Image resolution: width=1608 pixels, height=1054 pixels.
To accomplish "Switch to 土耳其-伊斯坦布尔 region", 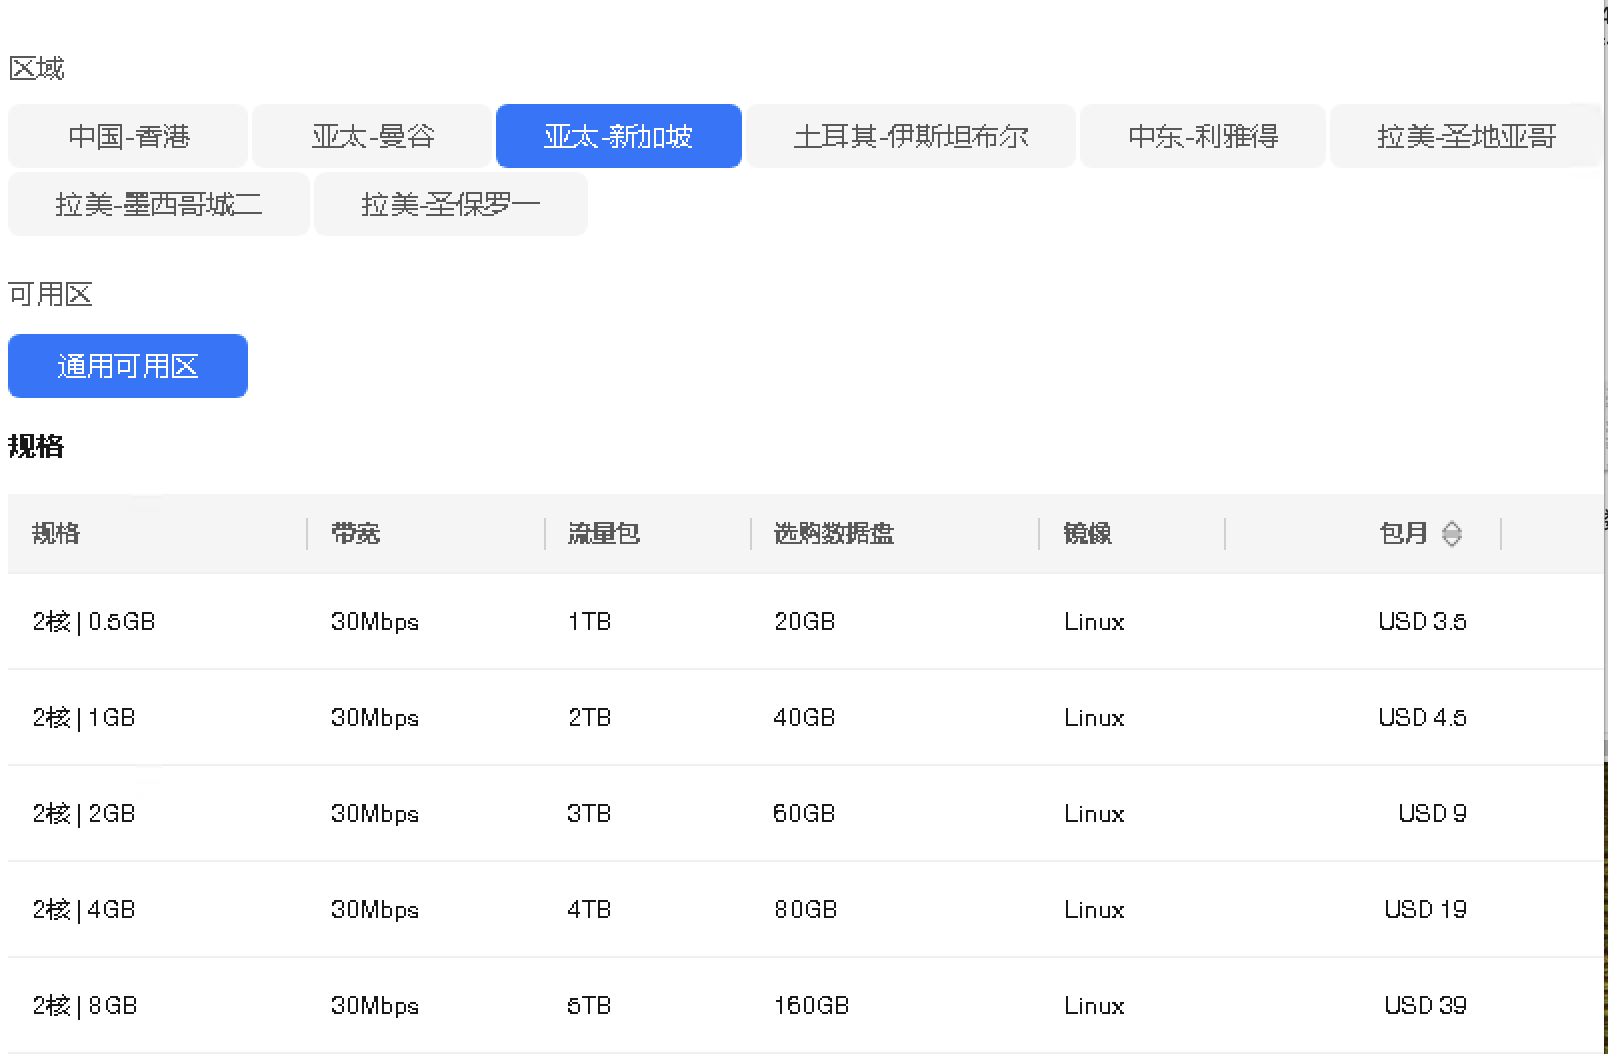I will click(910, 136).
